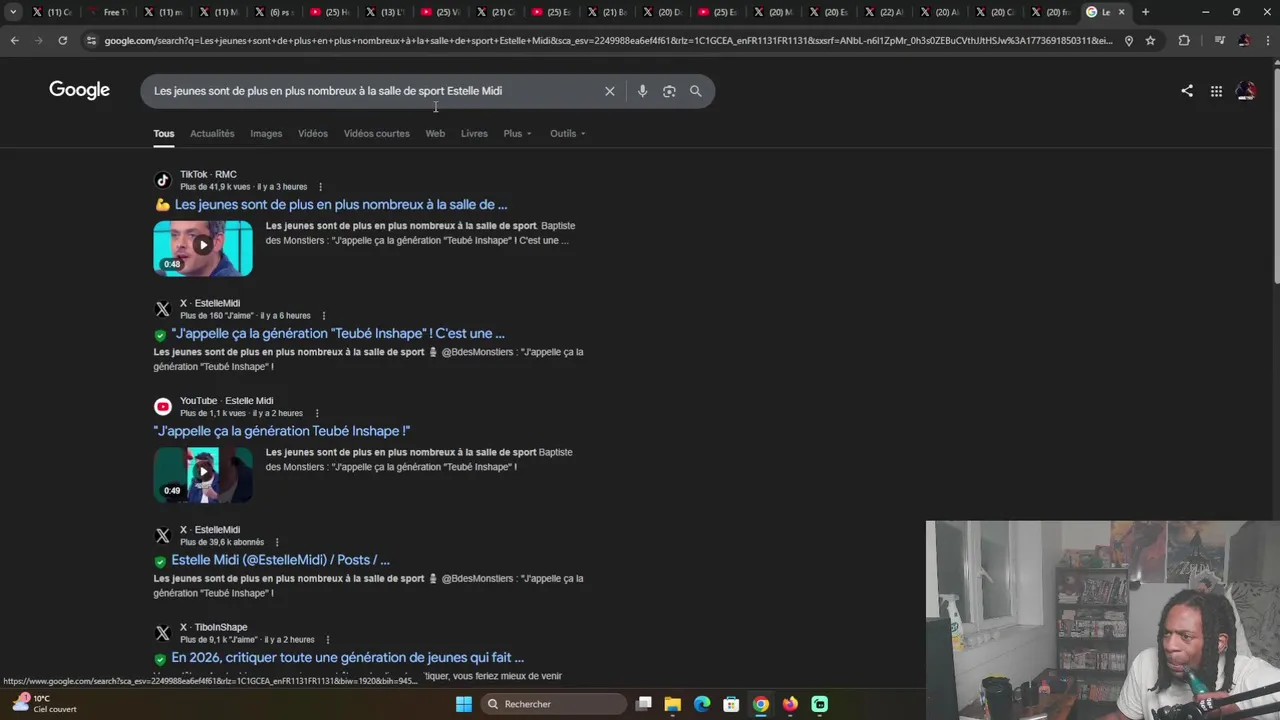Open Google Lens image search
Image resolution: width=1280 pixels, height=720 pixels.
coord(669,91)
